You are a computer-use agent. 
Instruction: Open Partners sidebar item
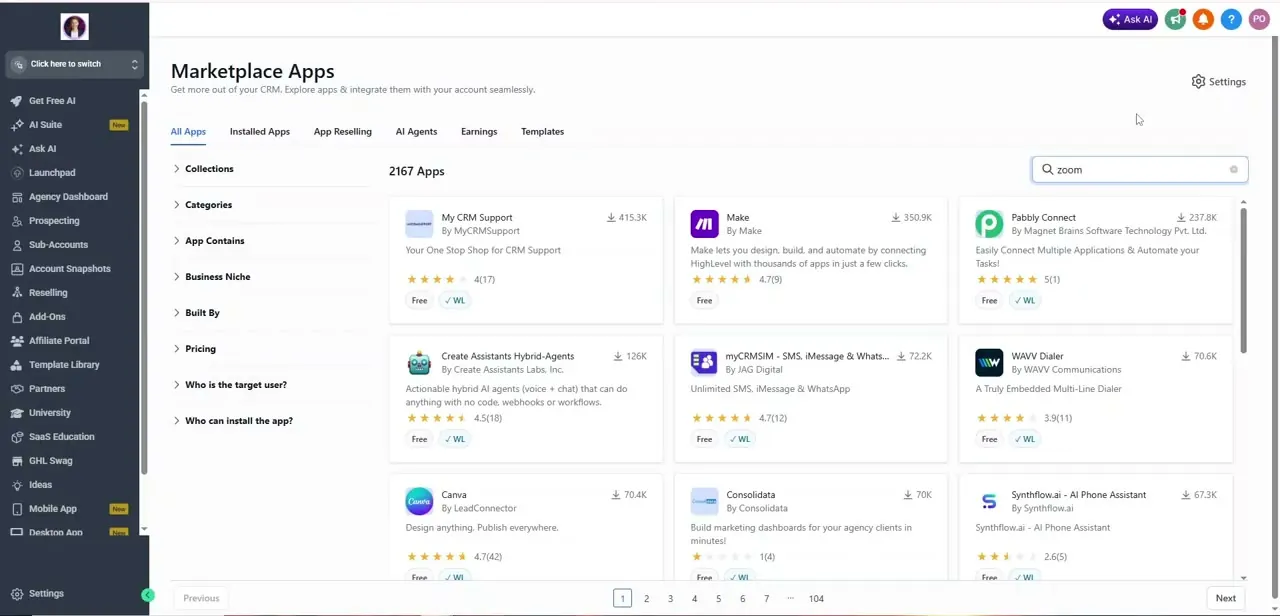(47, 389)
